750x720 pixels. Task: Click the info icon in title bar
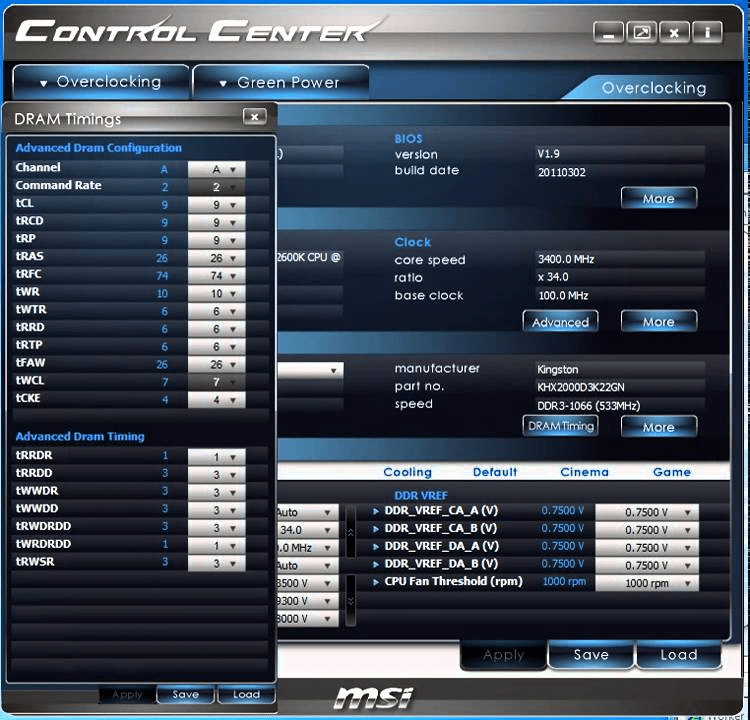pos(706,33)
